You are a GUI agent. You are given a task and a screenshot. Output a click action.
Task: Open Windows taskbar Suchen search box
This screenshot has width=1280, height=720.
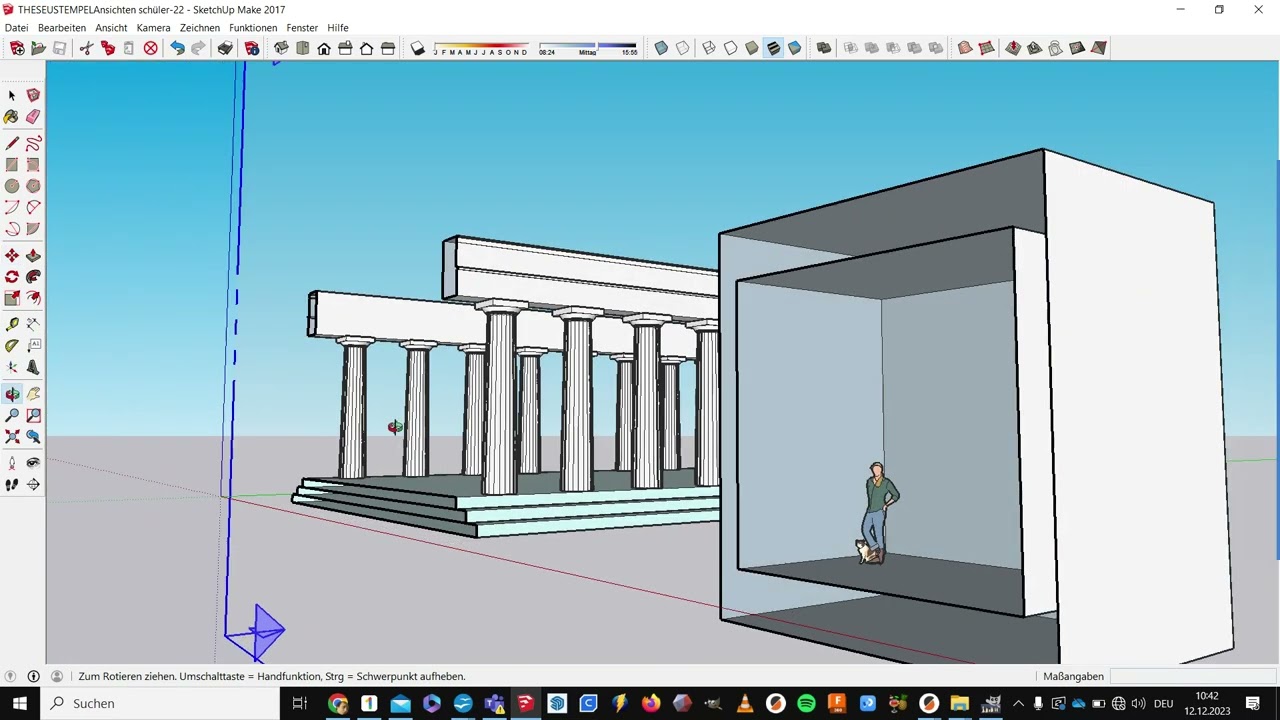160,703
